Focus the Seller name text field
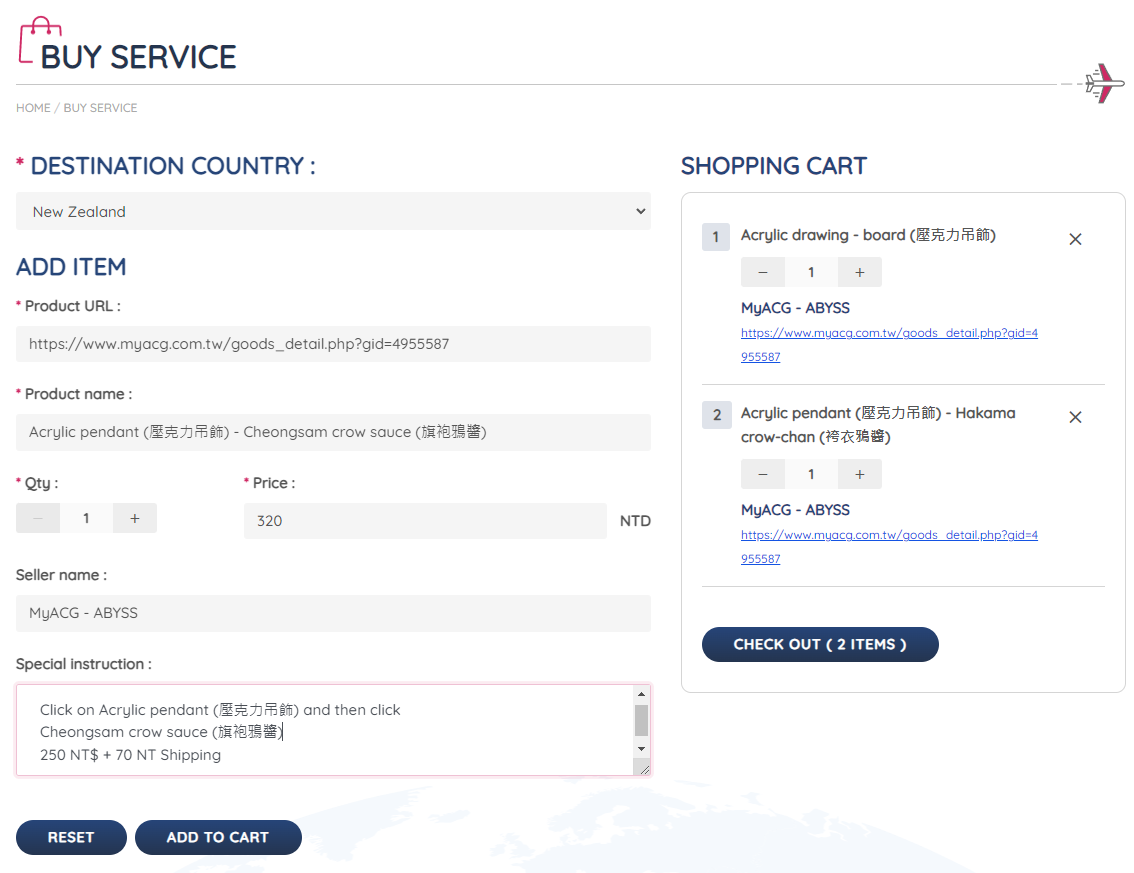The image size is (1134, 873). pyautogui.click(x=333, y=613)
